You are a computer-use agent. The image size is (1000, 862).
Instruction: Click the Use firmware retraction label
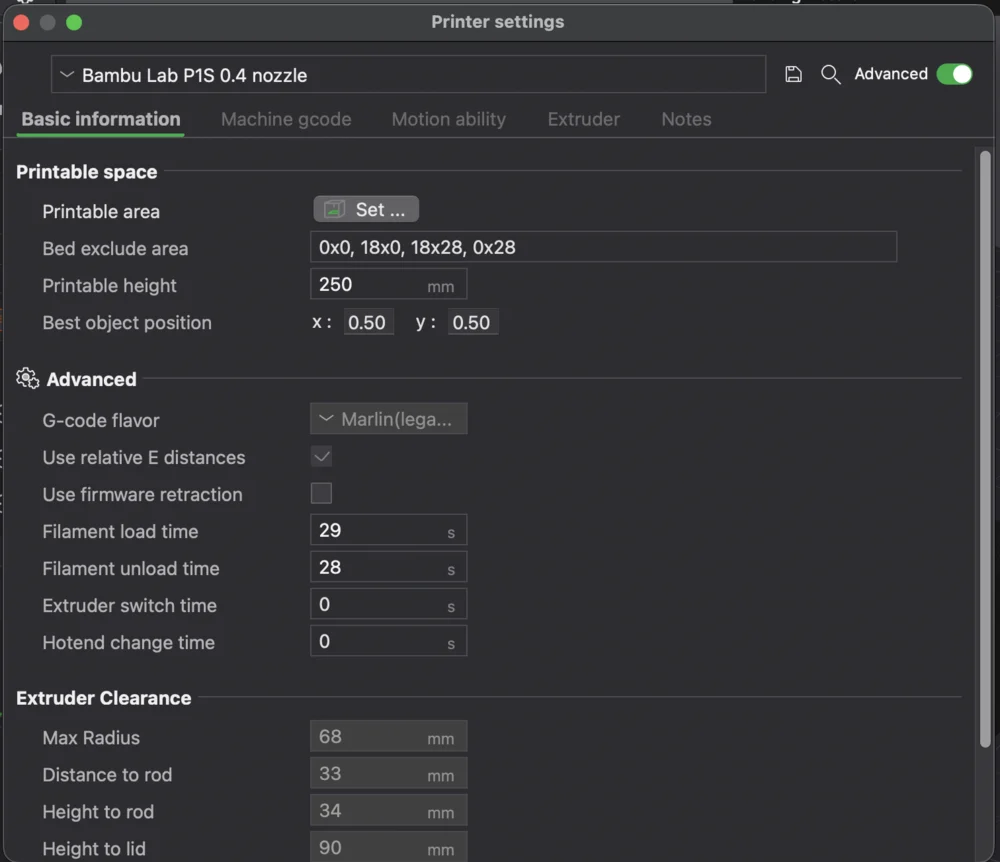[142, 495]
